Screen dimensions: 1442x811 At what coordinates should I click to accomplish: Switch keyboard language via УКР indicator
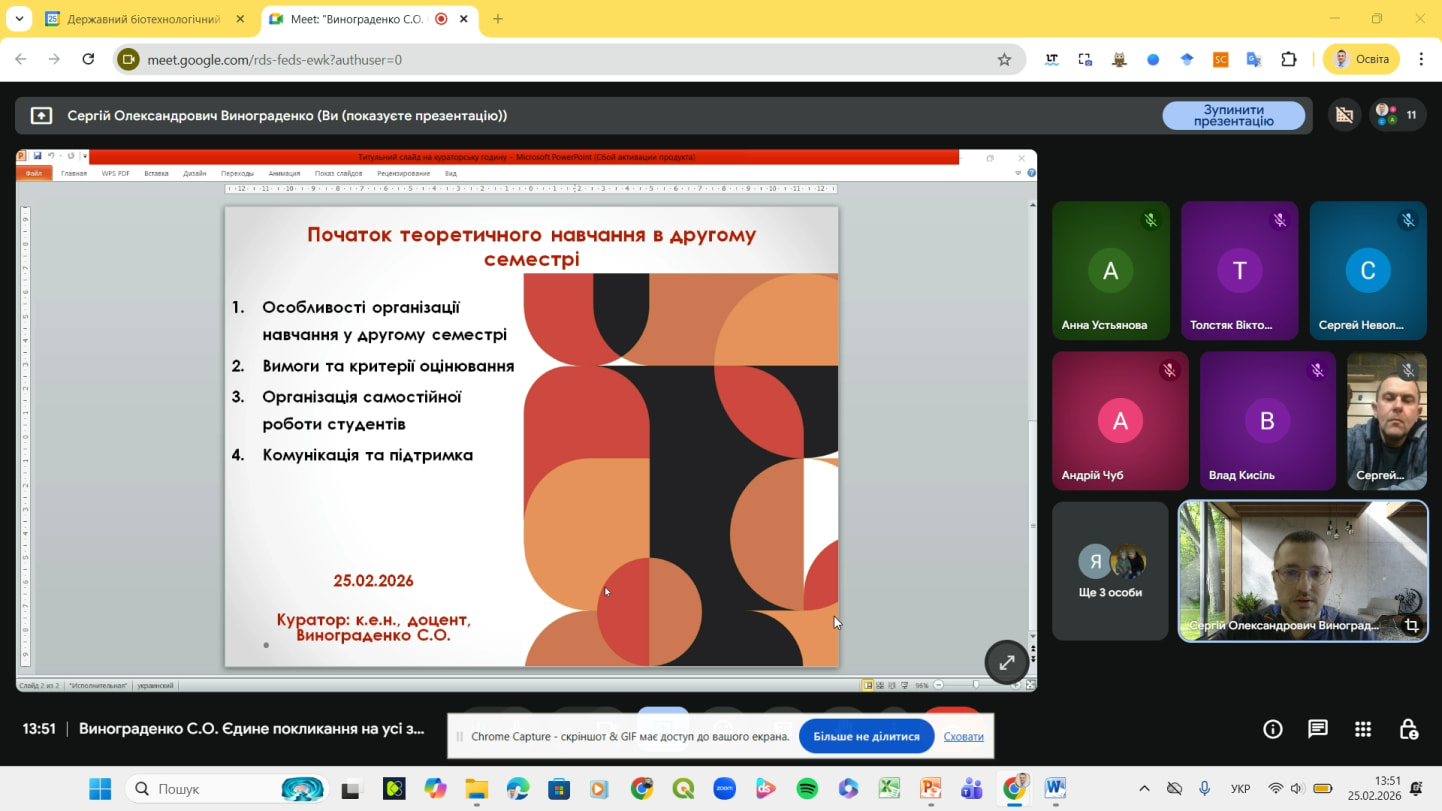click(x=1240, y=789)
